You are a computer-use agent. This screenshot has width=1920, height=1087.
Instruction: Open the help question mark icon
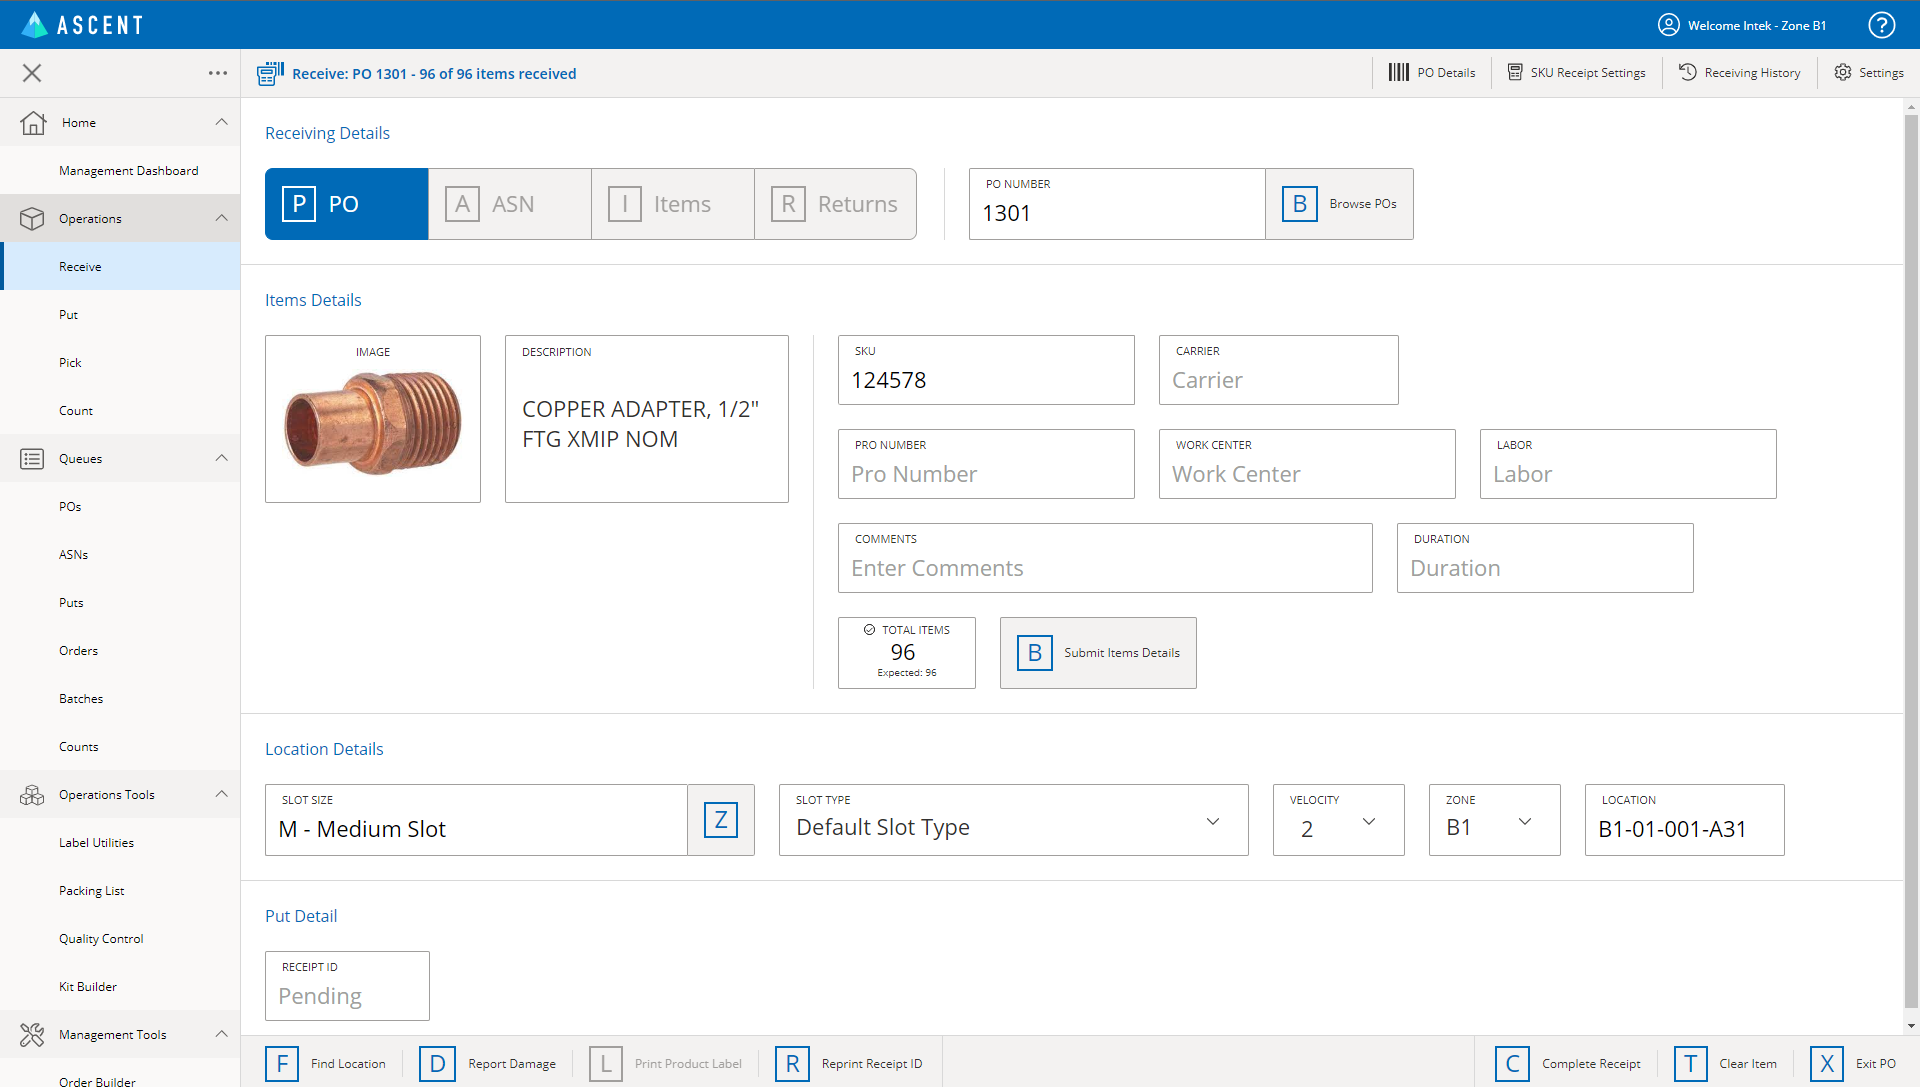pos(1882,25)
